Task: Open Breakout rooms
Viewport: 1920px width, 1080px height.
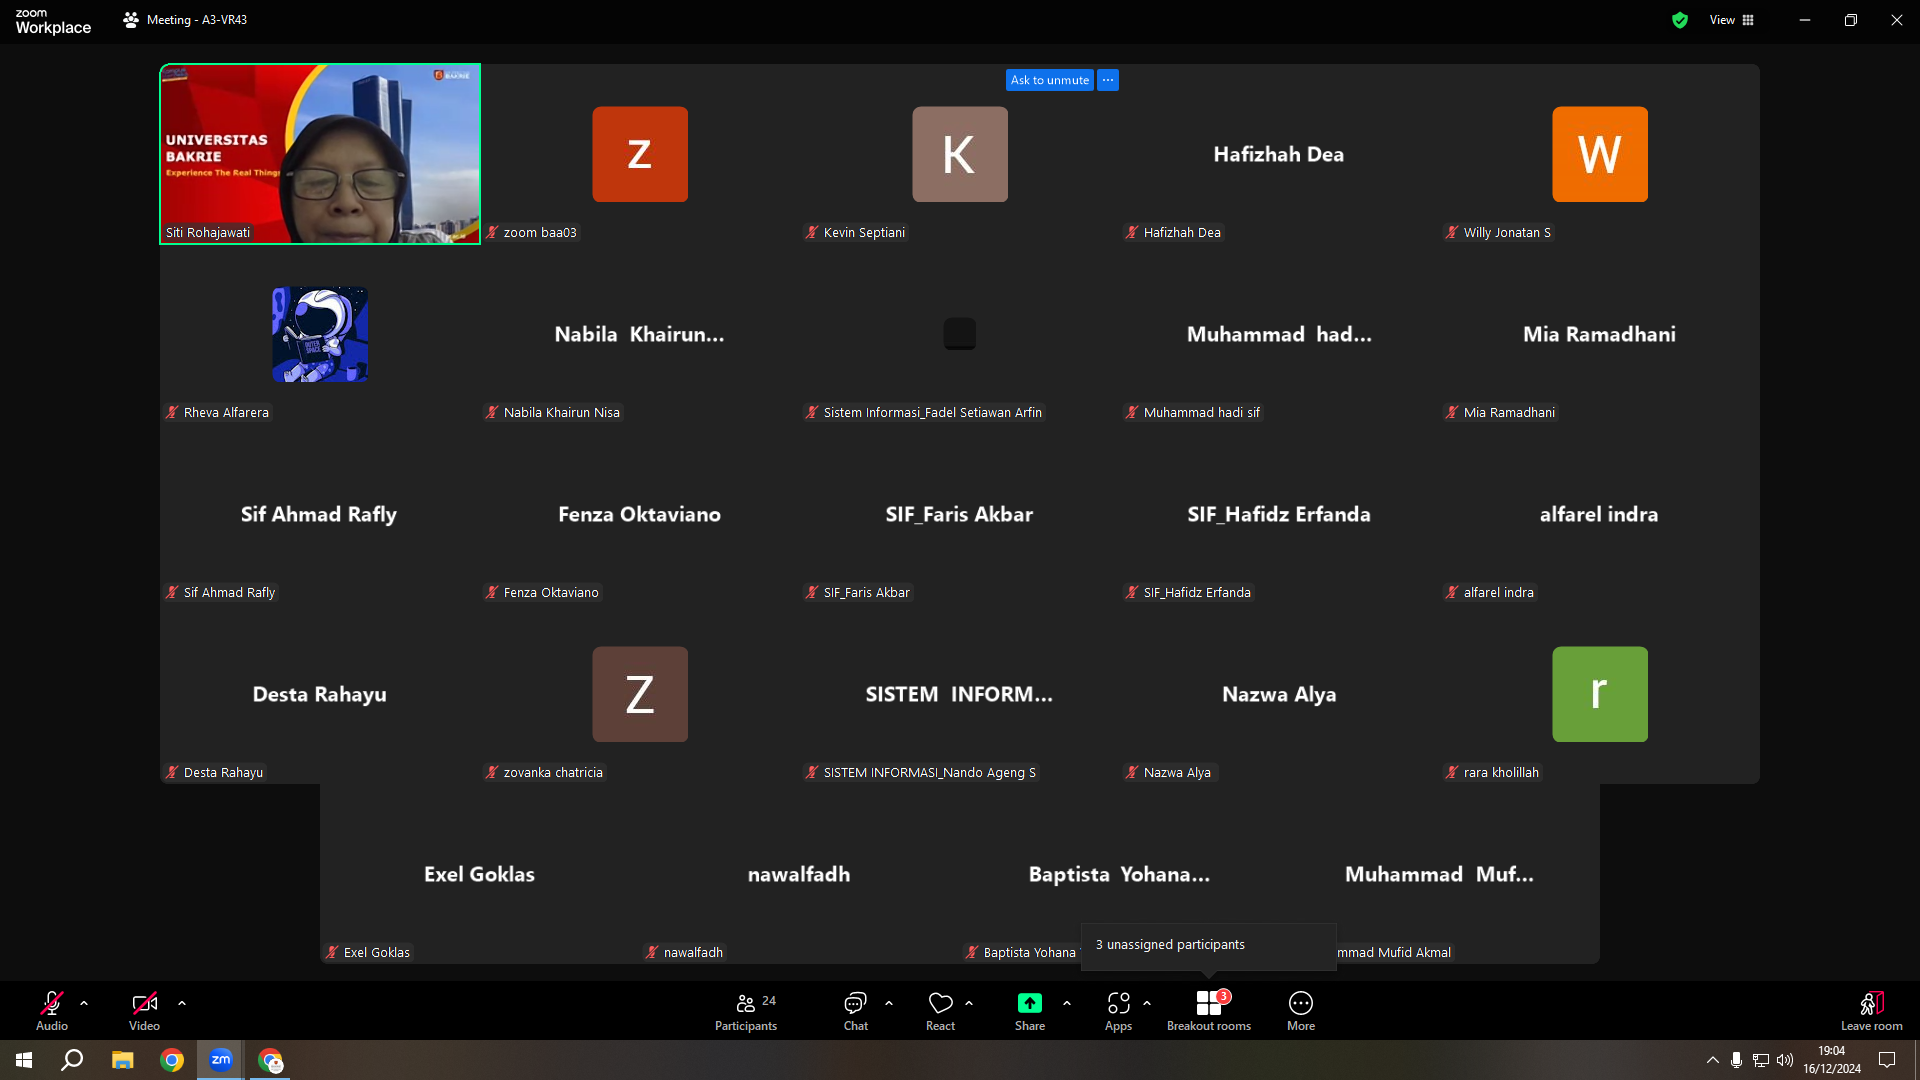Action: 1209,1010
